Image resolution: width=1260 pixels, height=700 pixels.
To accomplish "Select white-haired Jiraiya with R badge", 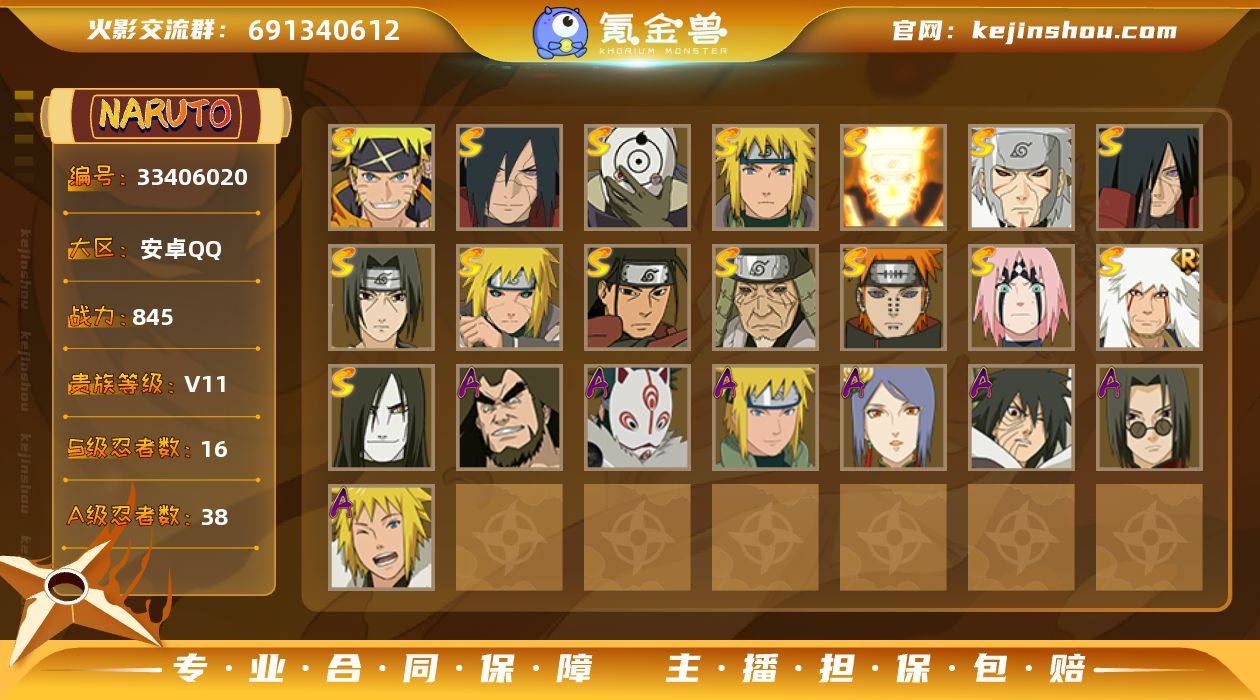I will coord(1149,297).
